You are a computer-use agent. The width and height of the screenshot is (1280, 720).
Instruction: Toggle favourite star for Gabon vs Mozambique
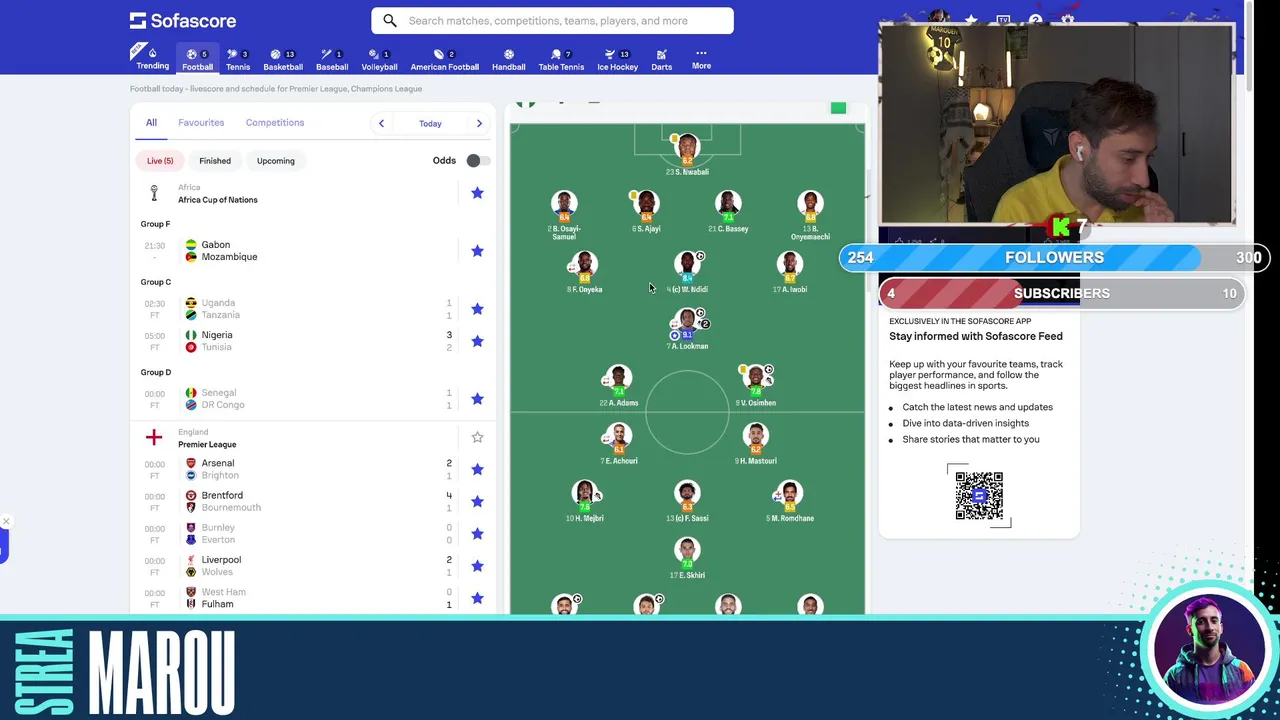(477, 251)
